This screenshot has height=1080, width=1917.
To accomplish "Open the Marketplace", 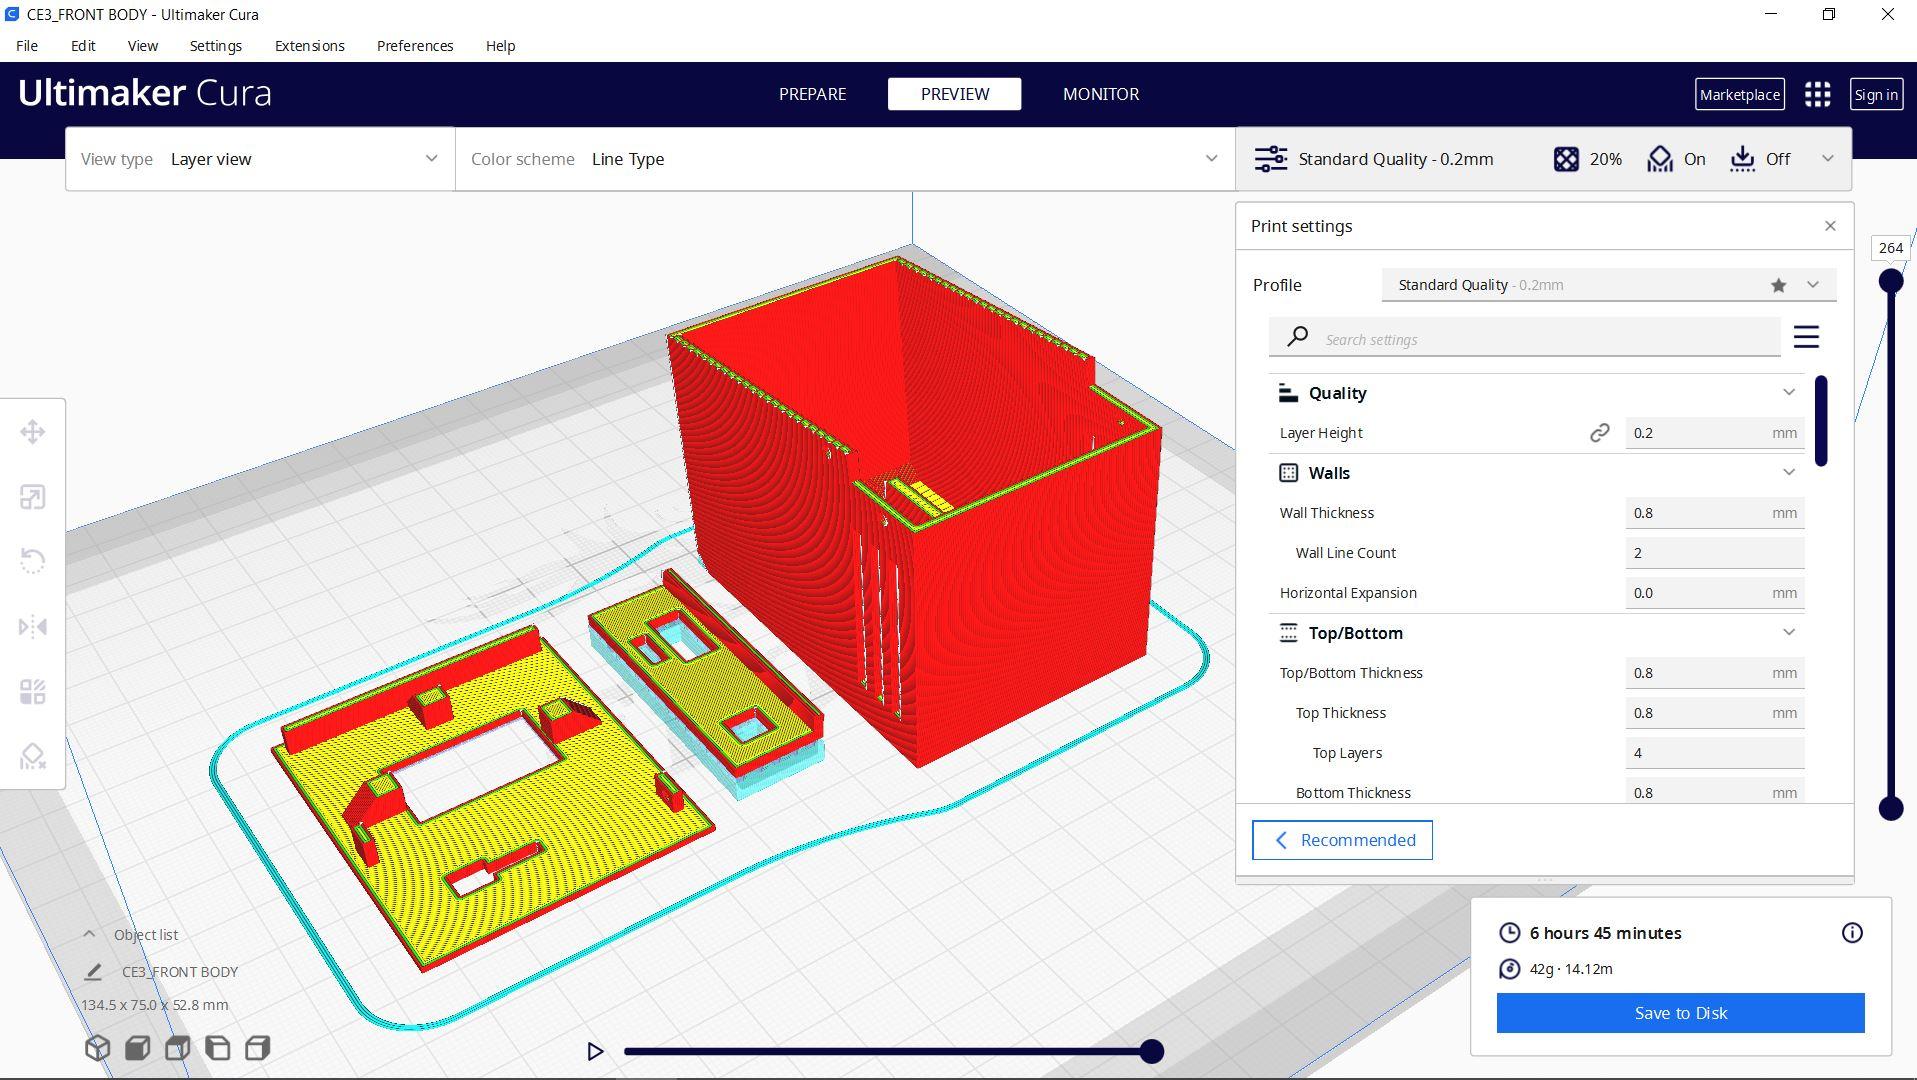I will click(x=1740, y=94).
